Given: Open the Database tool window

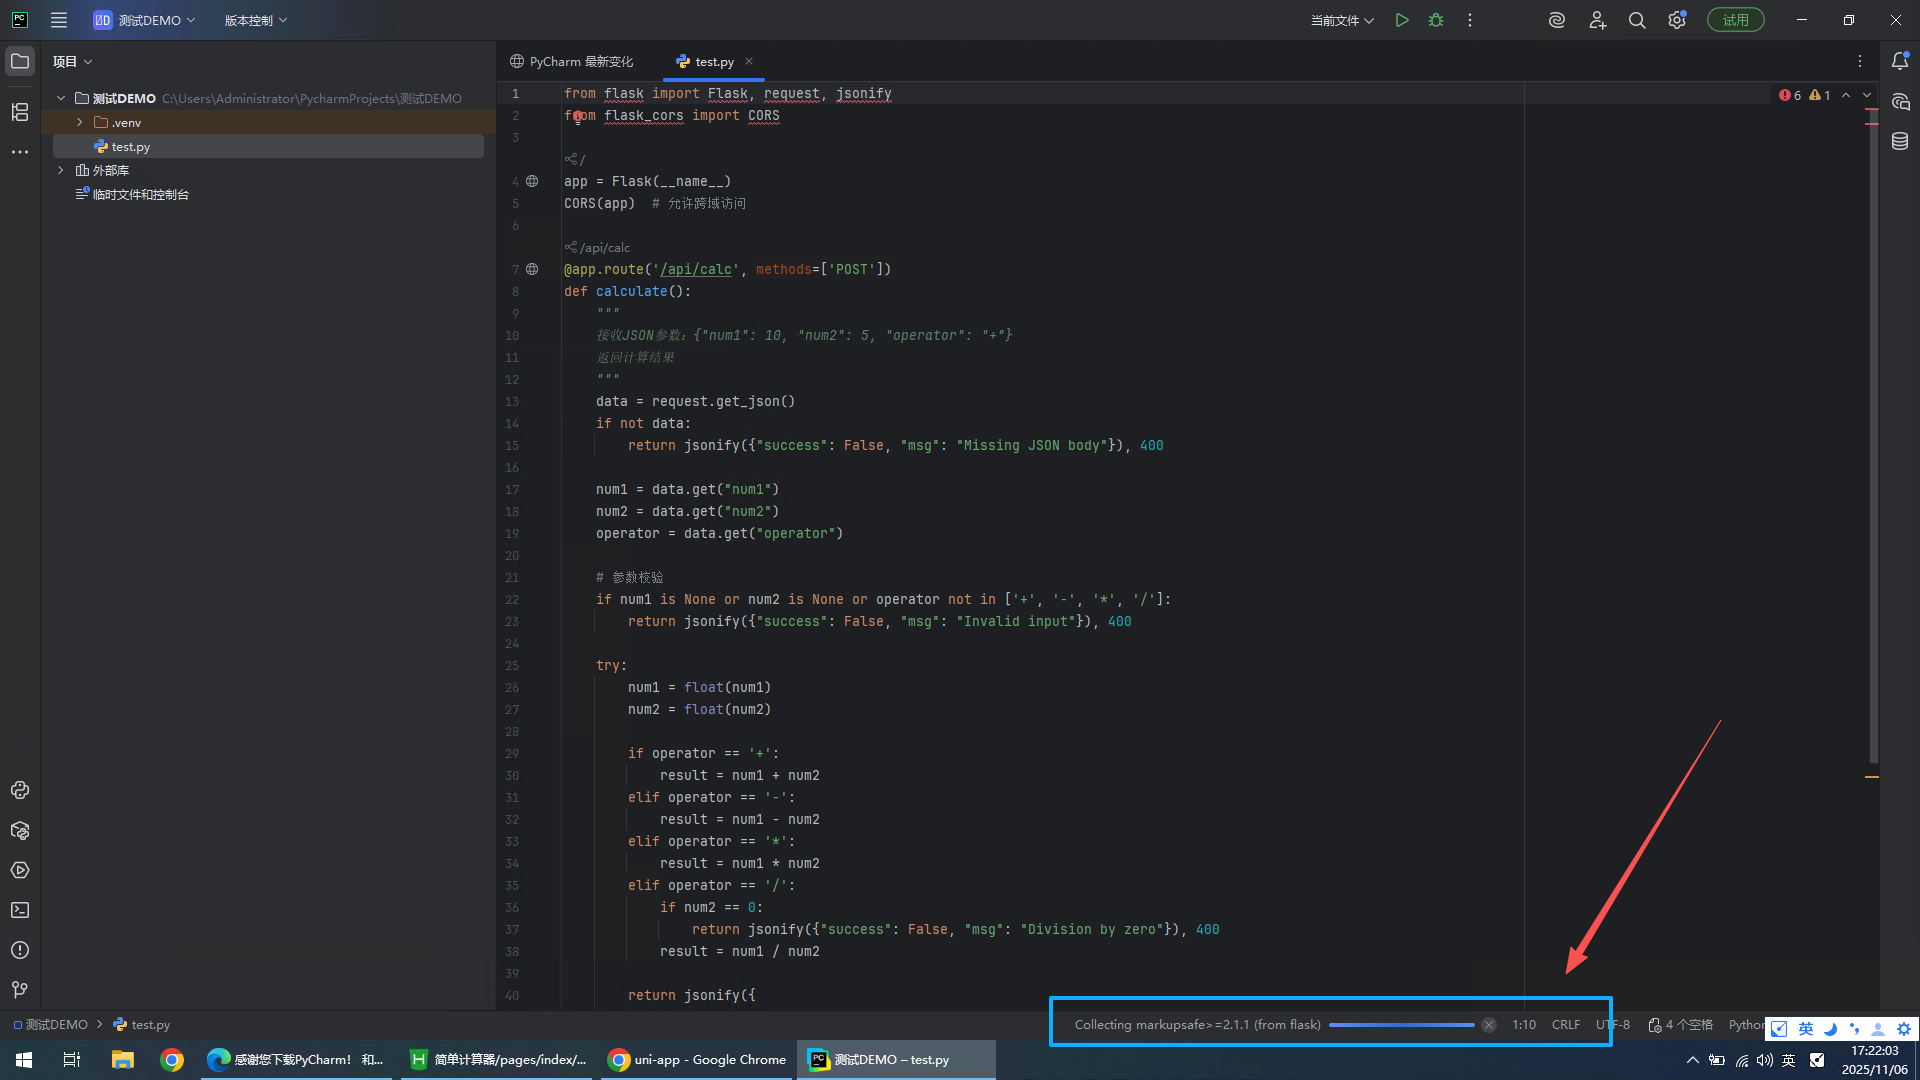Looking at the screenshot, I should tap(1900, 142).
